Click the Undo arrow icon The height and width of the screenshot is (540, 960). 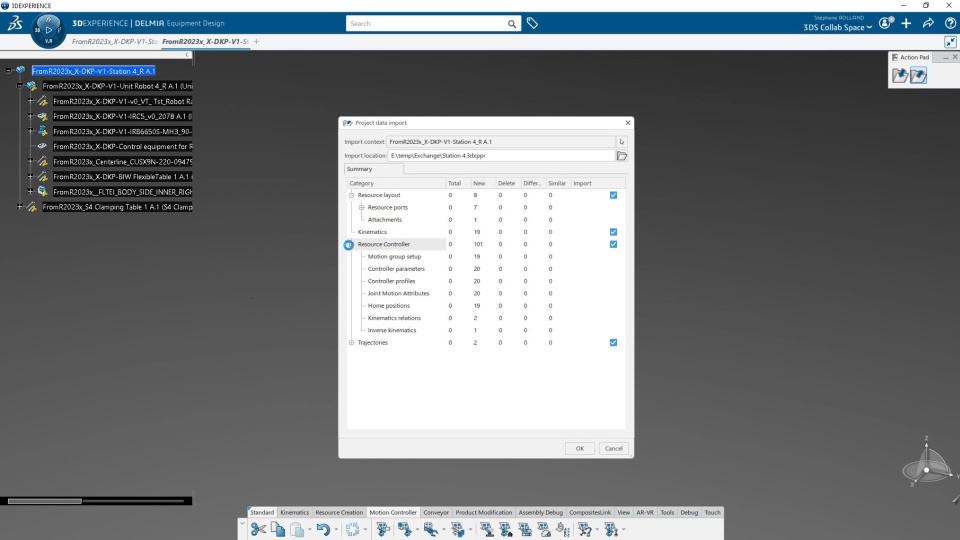tap(323, 529)
